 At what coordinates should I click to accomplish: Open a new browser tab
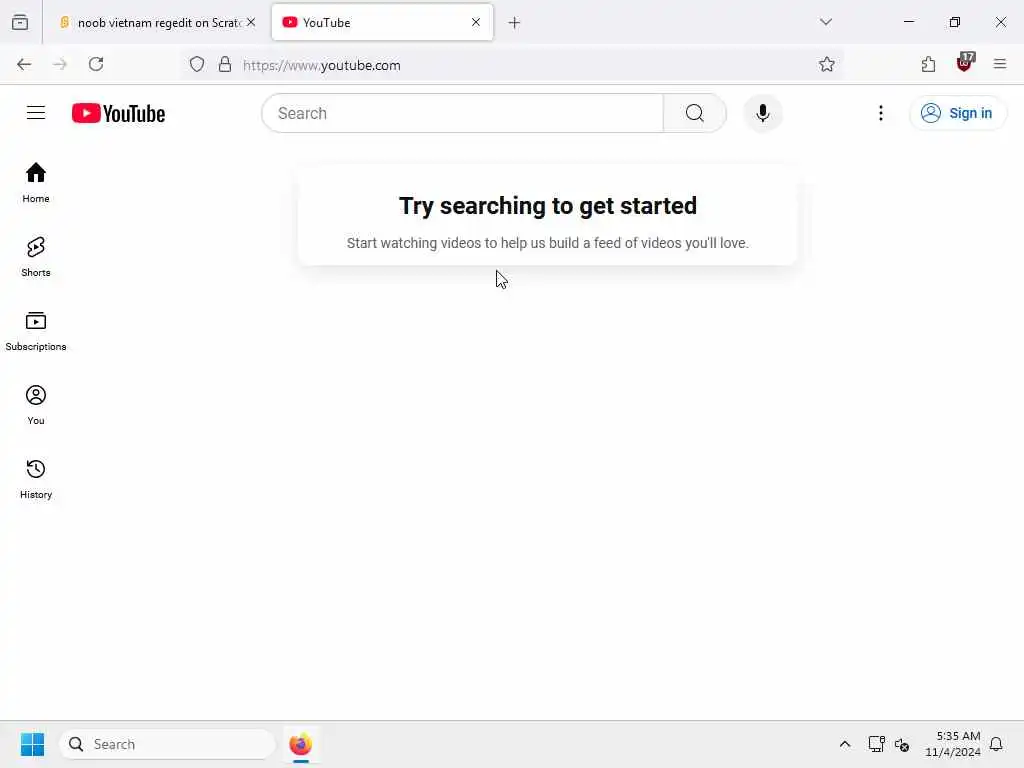[x=514, y=23]
